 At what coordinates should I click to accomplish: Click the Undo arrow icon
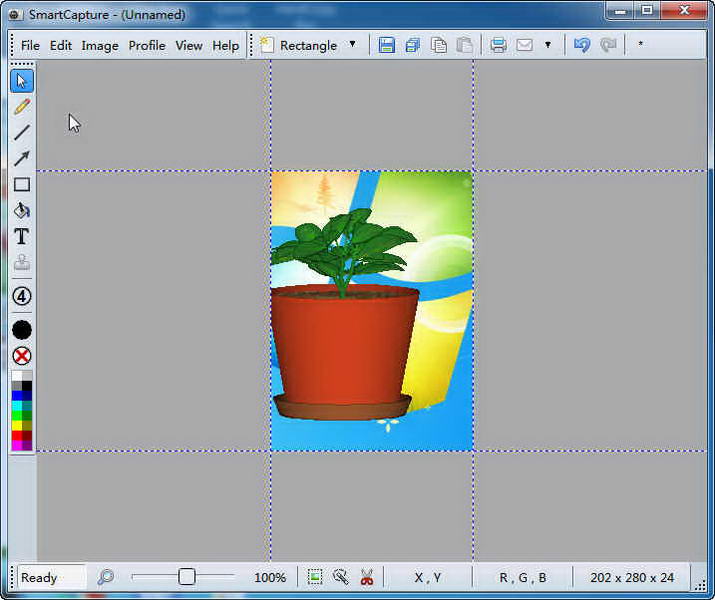582,45
